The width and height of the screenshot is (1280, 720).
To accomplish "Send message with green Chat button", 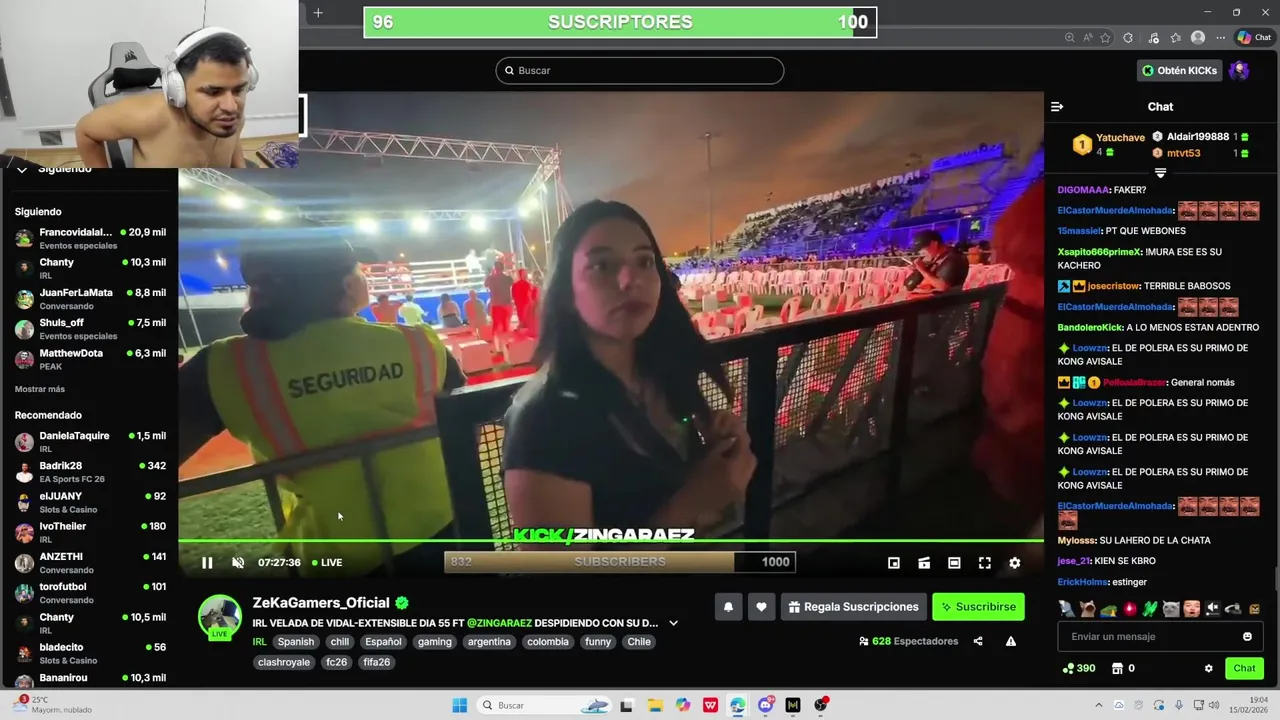I will [1244, 668].
